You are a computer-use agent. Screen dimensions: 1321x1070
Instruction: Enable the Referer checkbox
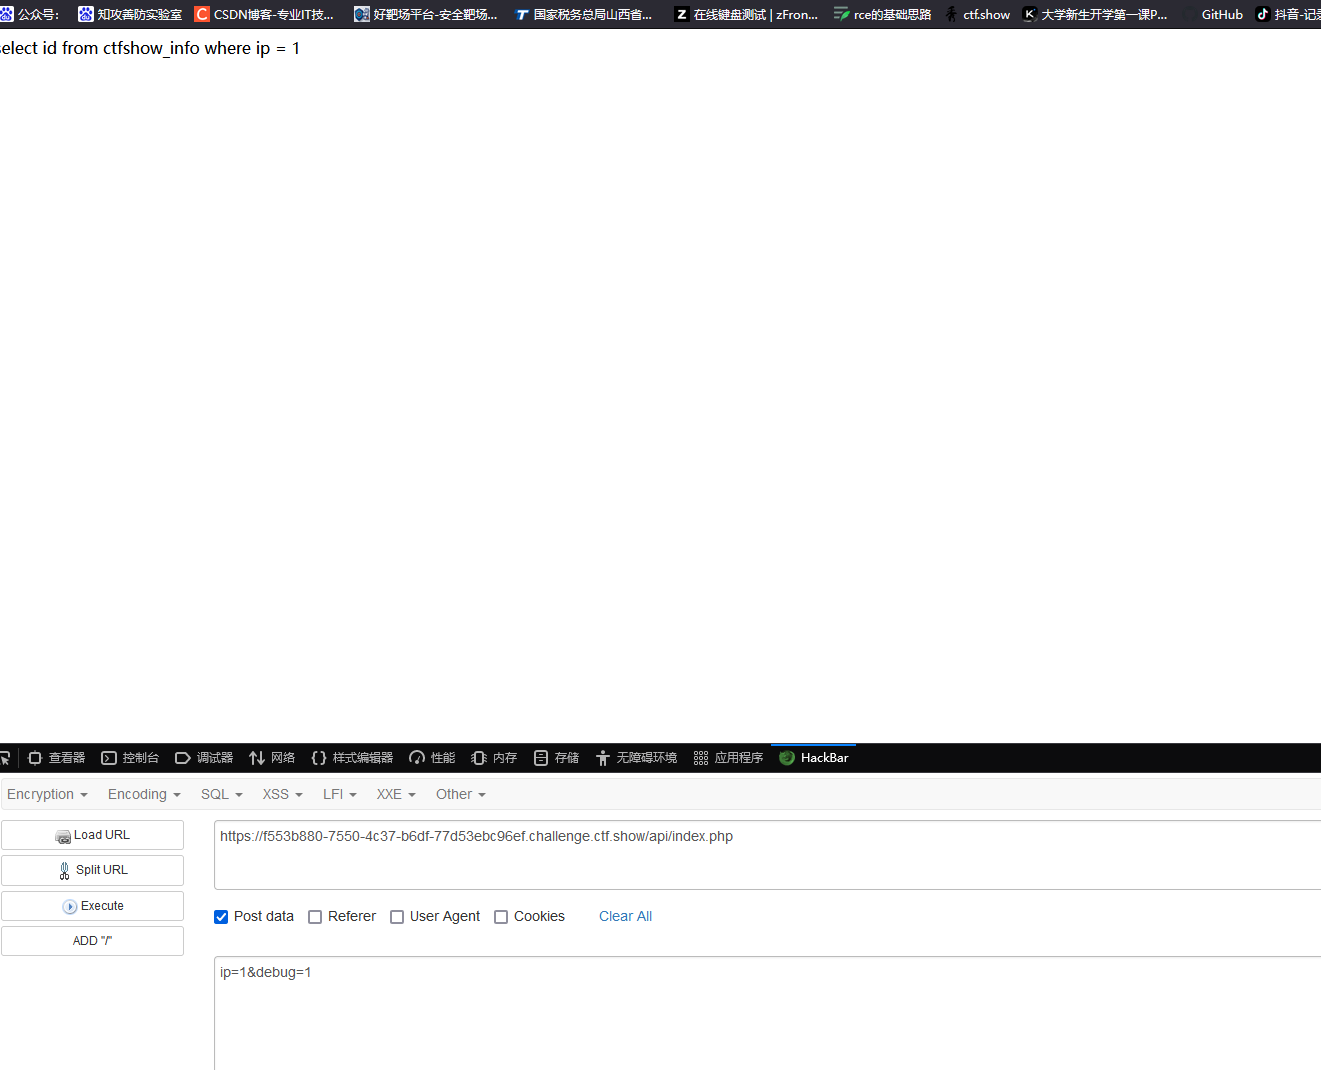(315, 917)
